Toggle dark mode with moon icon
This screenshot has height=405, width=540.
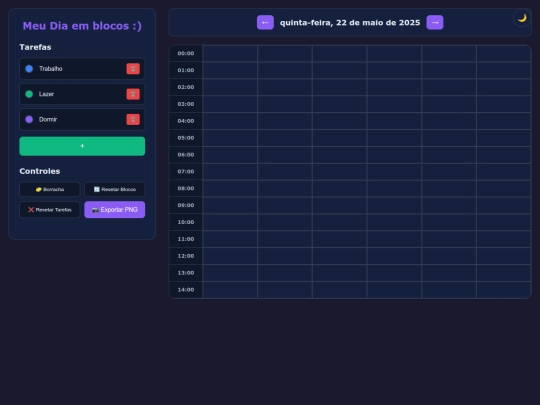pos(522,18)
